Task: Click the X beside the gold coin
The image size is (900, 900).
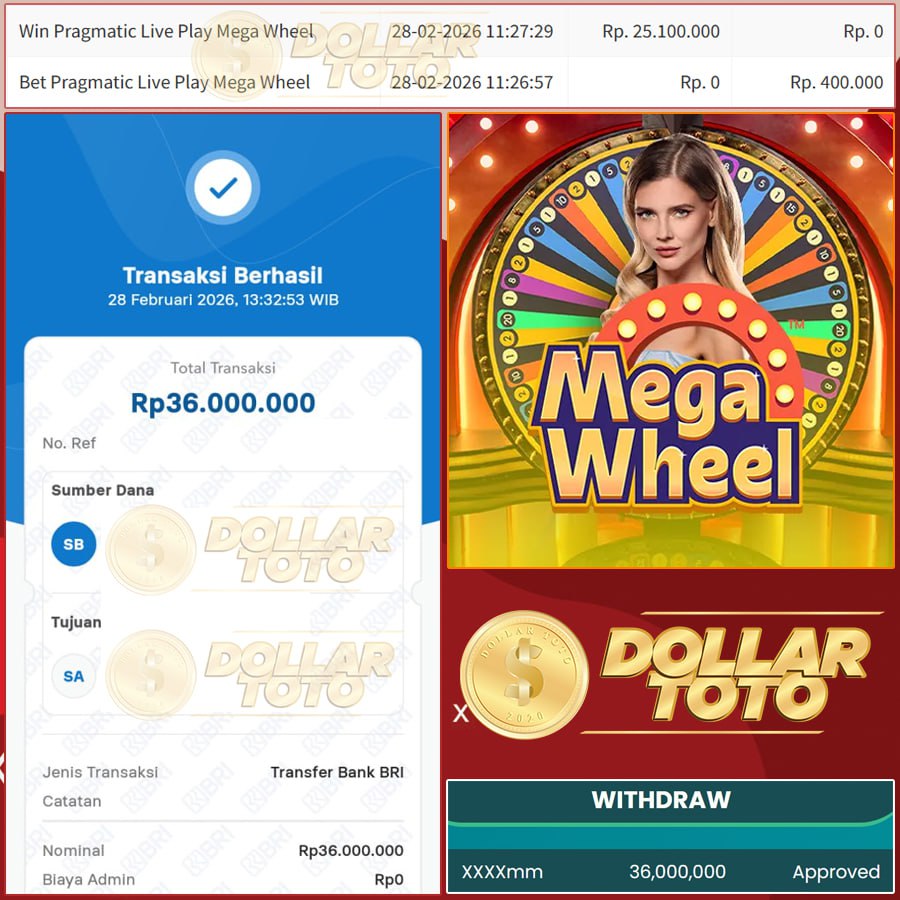Action: click(460, 713)
